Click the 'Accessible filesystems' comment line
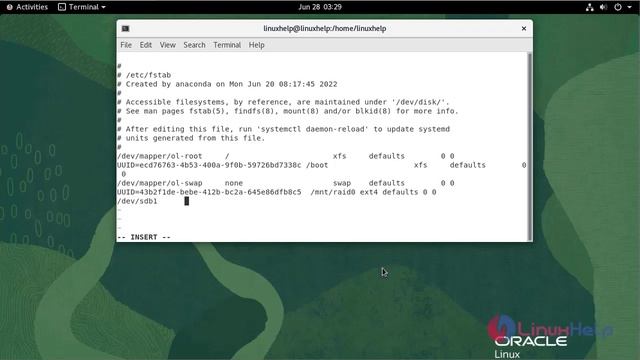The image size is (640, 360). tap(283, 102)
